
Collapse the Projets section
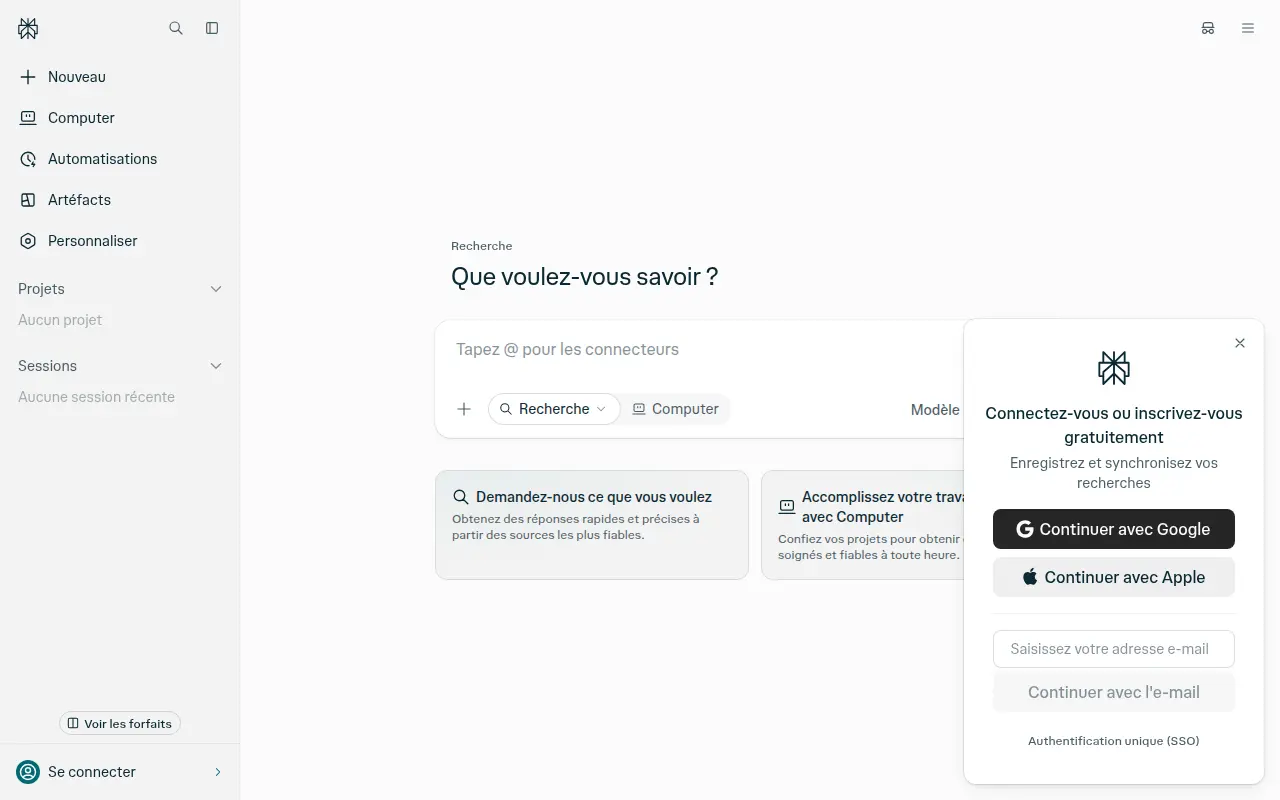click(x=216, y=289)
